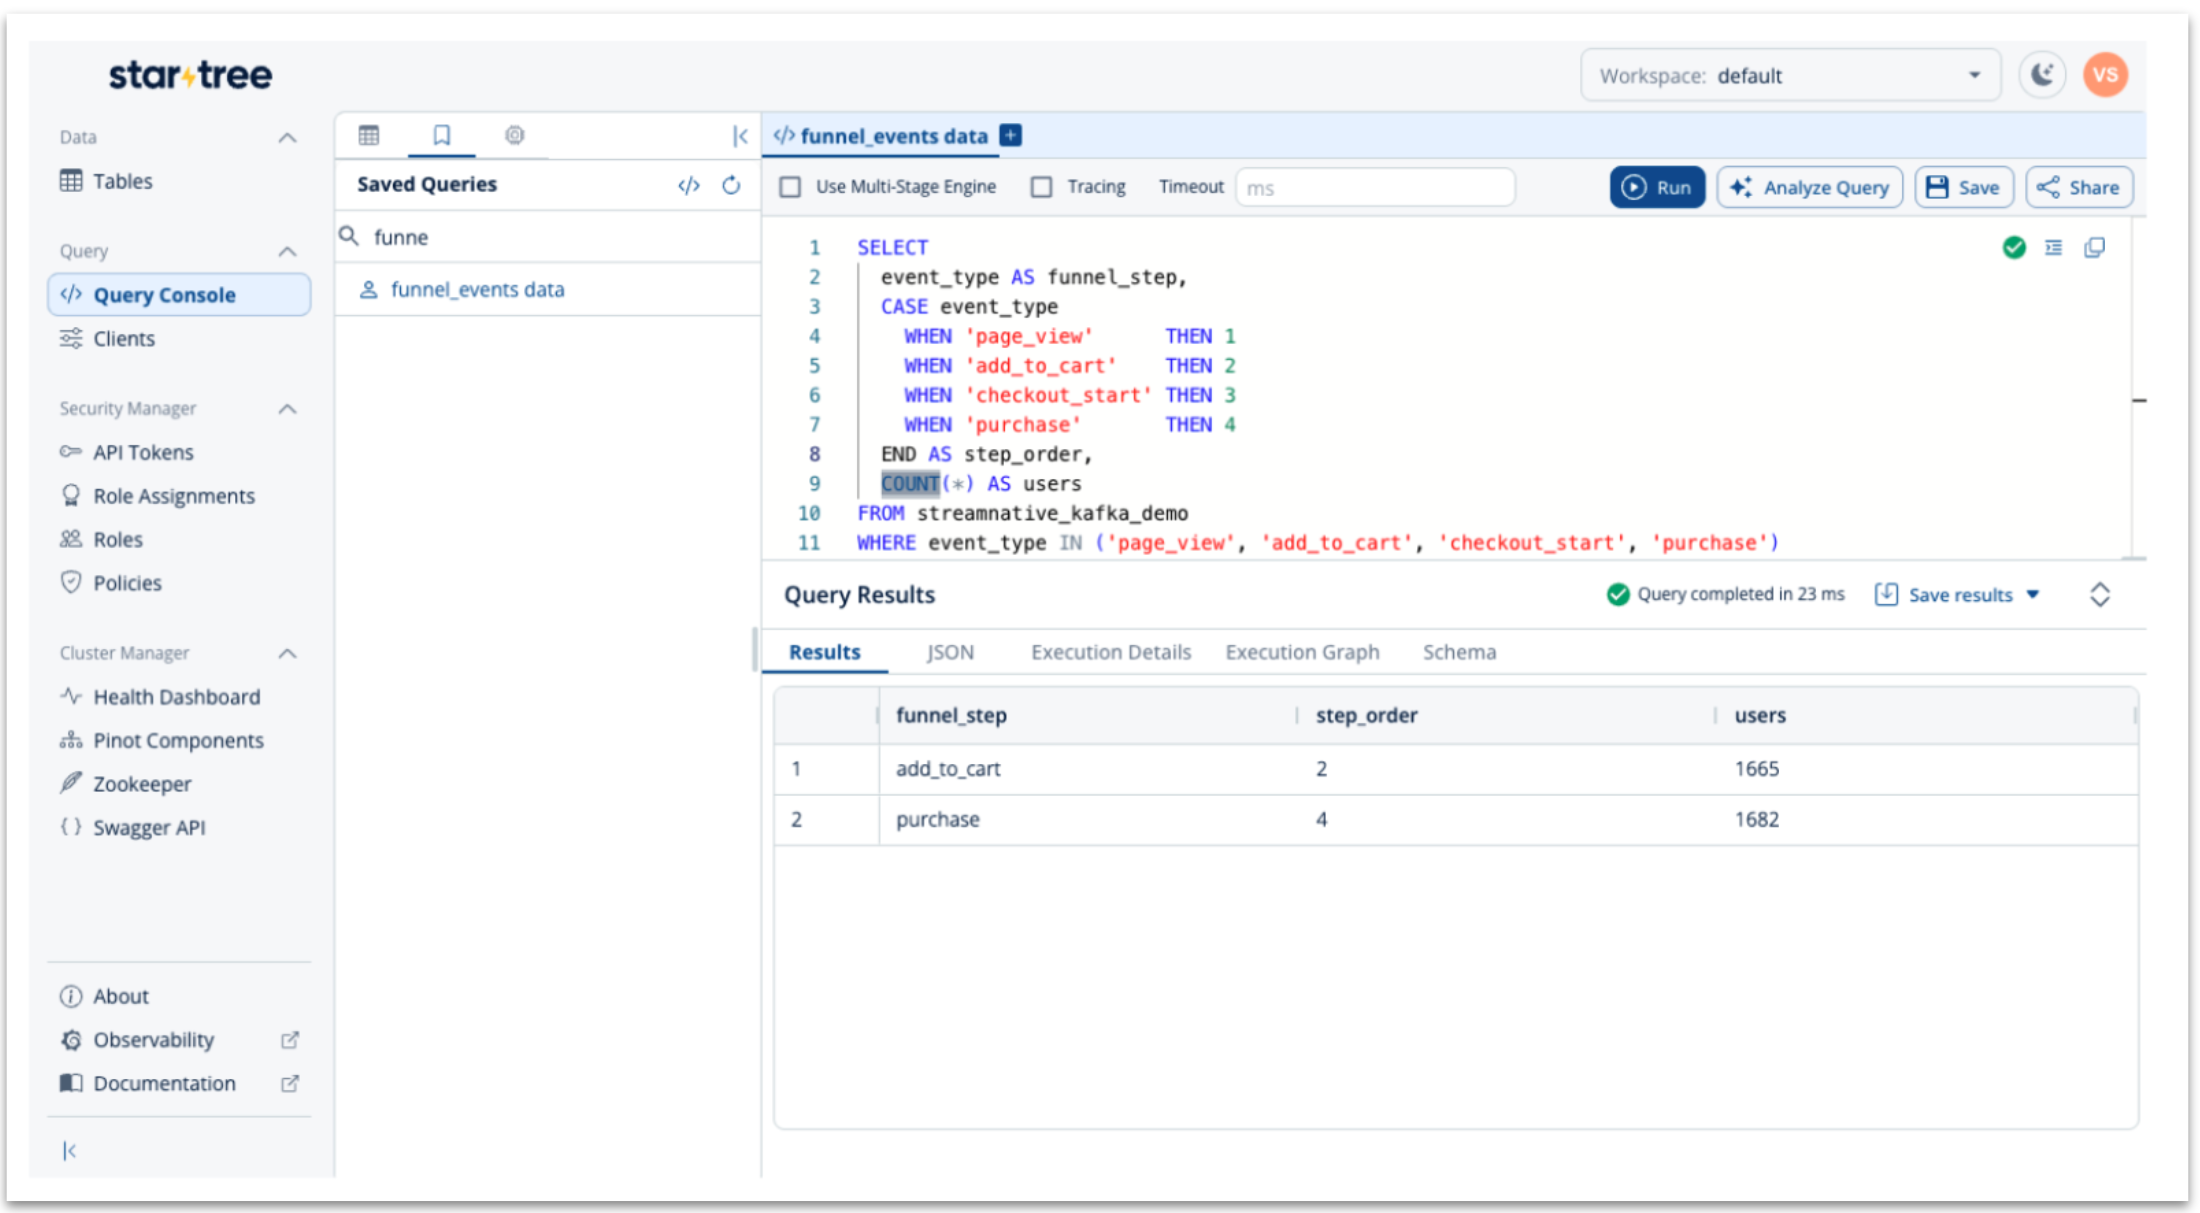Enable Use Multi-Stage Engine checkbox
This screenshot has width=2200, height=1213.
coord(790,187)
